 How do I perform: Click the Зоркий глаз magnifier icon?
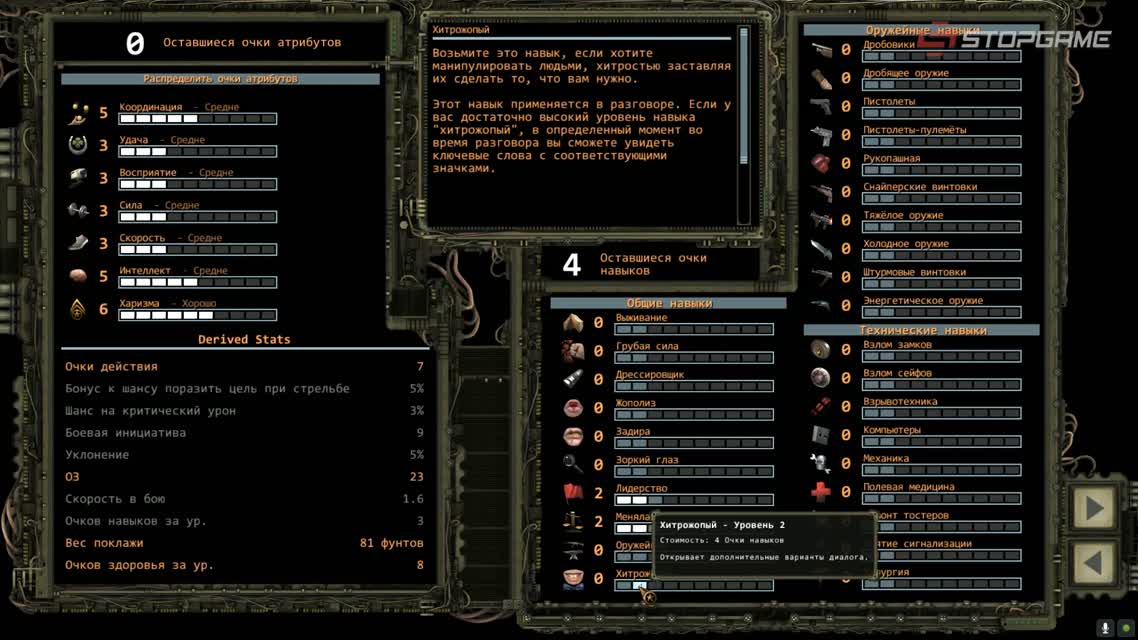coord(573,464)
